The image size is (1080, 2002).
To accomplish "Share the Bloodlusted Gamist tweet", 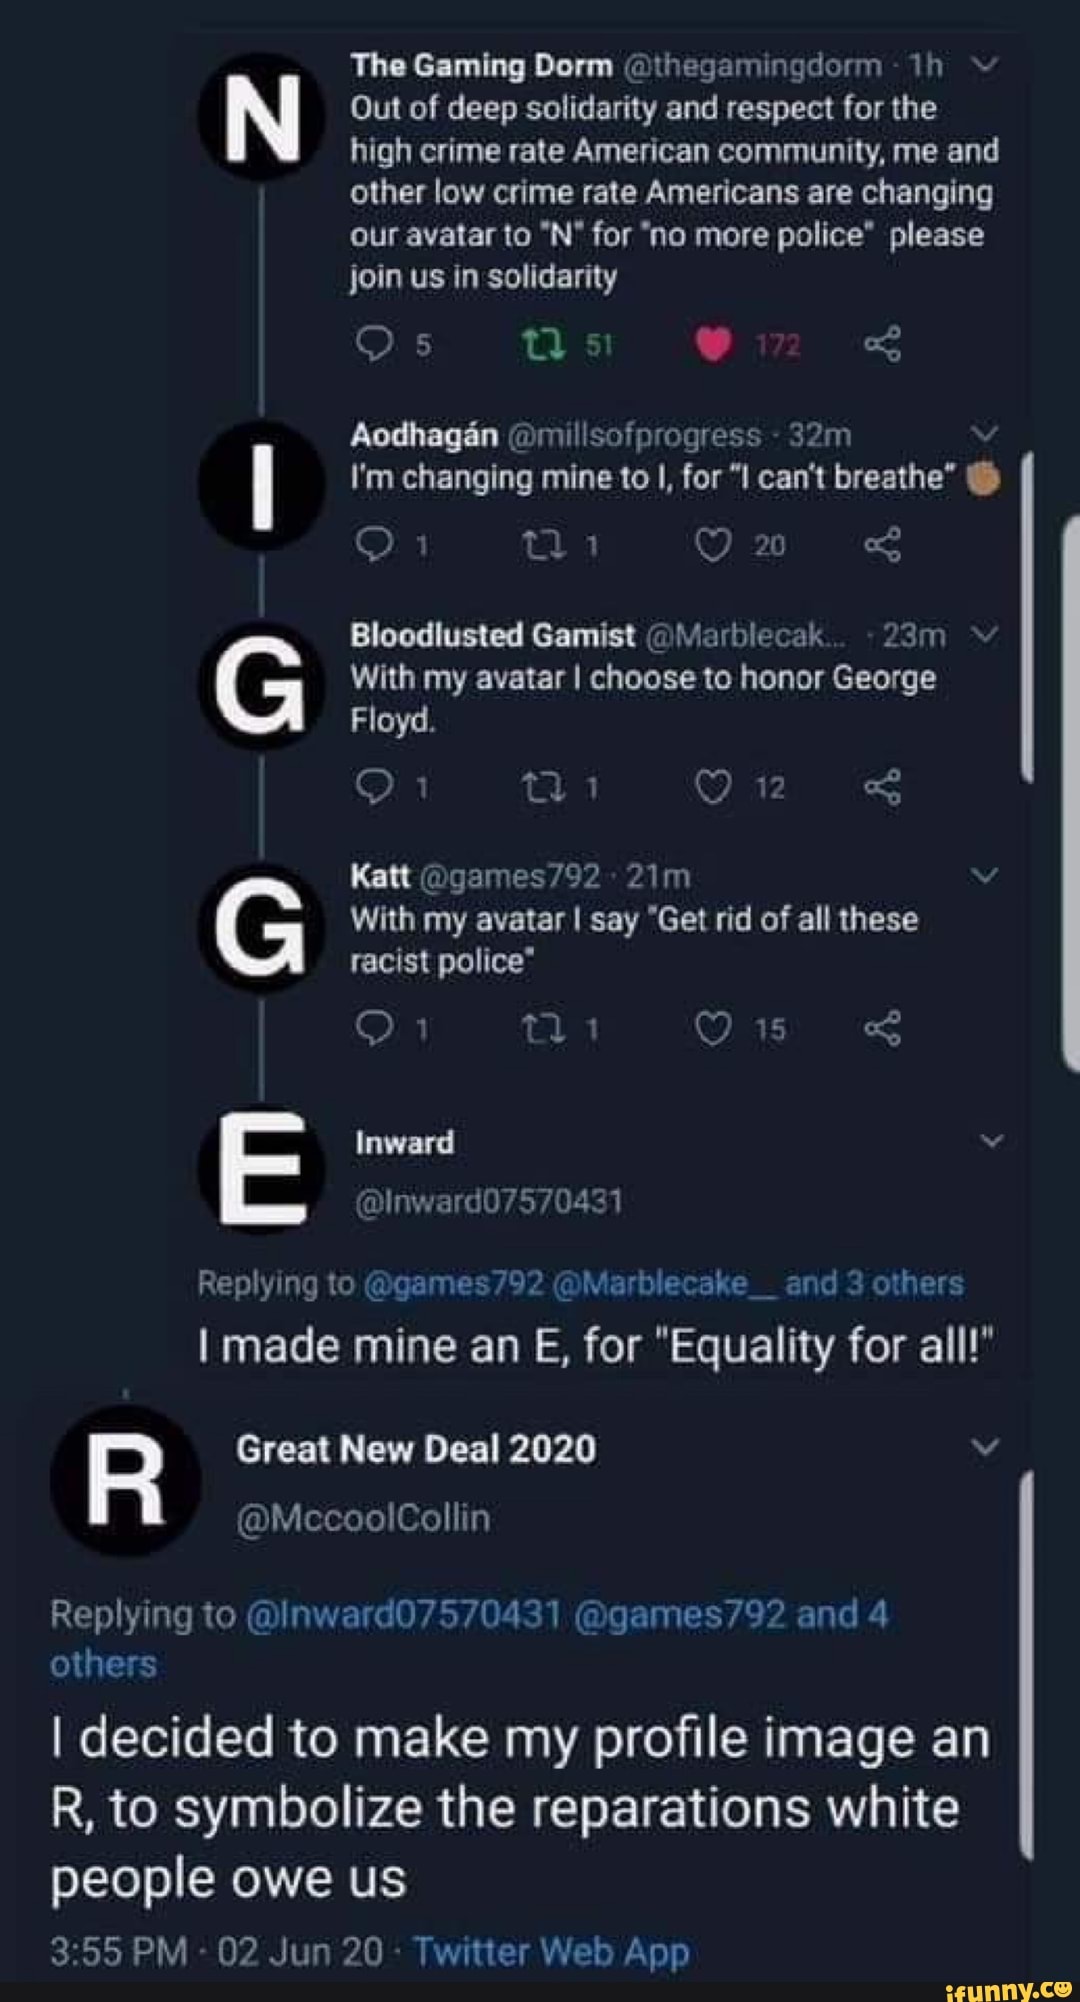I will (x=882, y=788).
